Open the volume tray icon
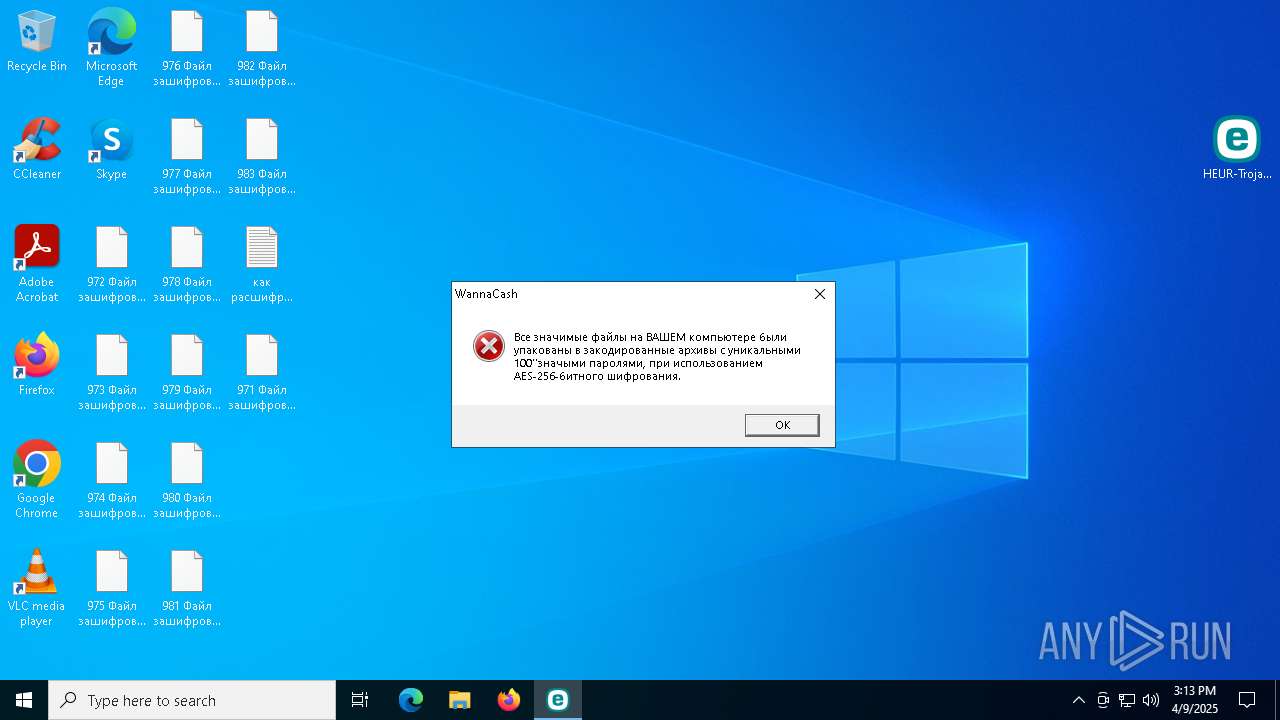Screen dimensions: 1280x720 (1151, 700)
